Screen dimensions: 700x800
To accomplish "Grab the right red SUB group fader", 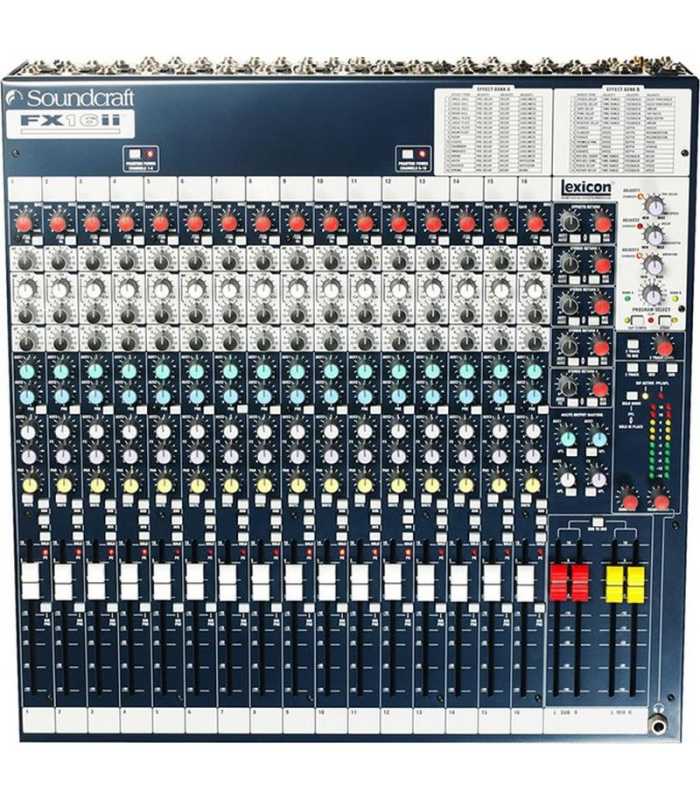I will click(580, 583).
